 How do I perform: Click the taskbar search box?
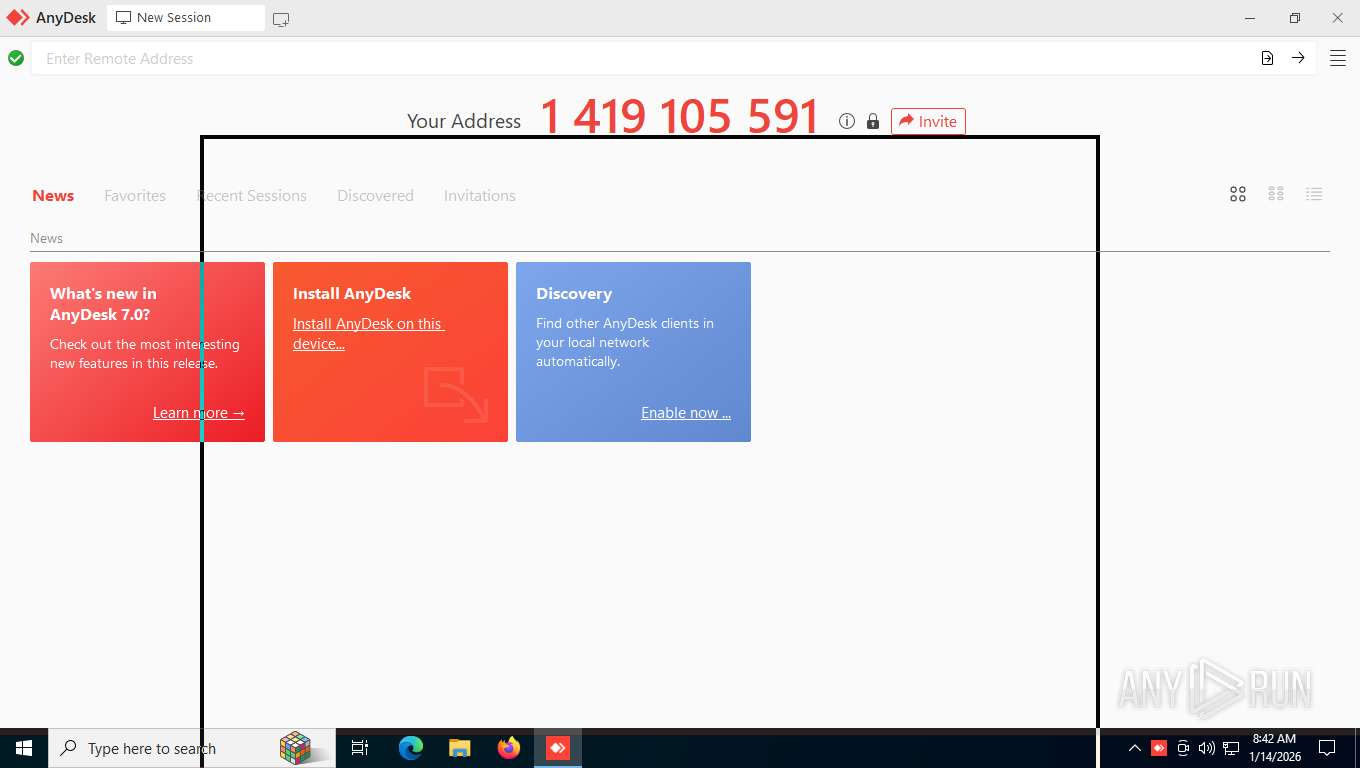192,748
